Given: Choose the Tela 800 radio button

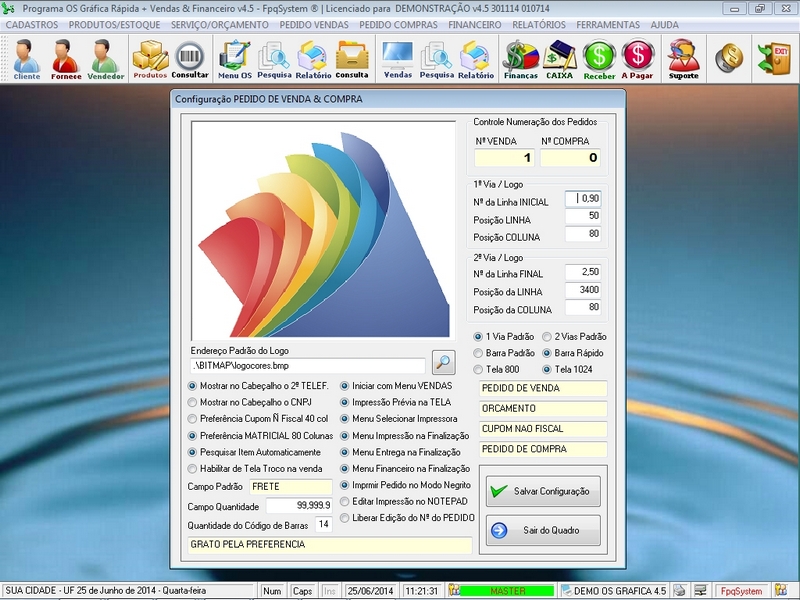Looking at the screenshot, I should (478, 369).
